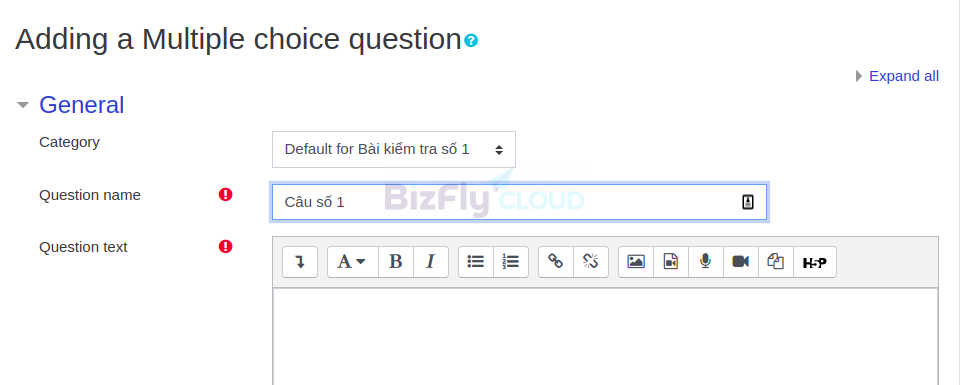Open the paragraph styles font menu
Screen dimensions: 971x385
[352, 262]
